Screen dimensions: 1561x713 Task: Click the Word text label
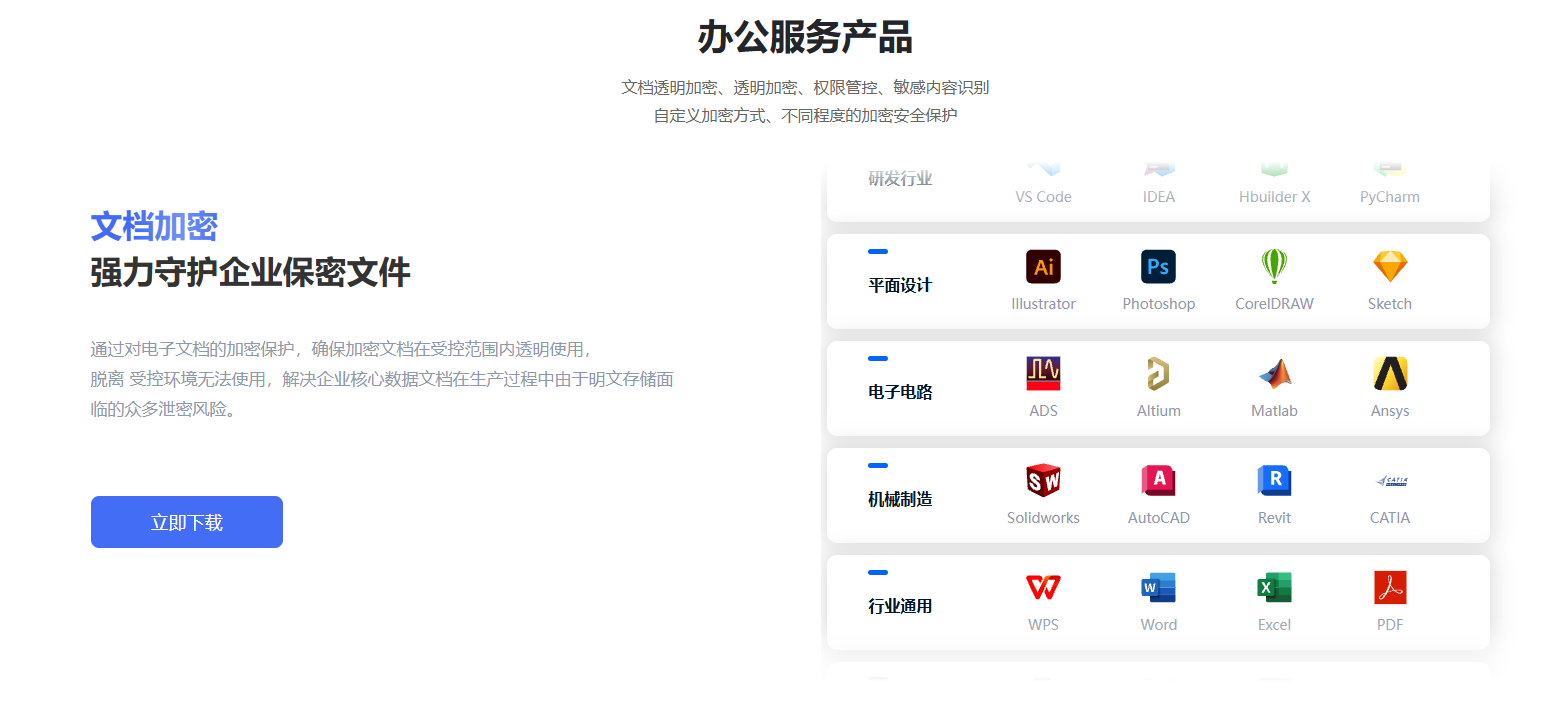(1158, 625)
